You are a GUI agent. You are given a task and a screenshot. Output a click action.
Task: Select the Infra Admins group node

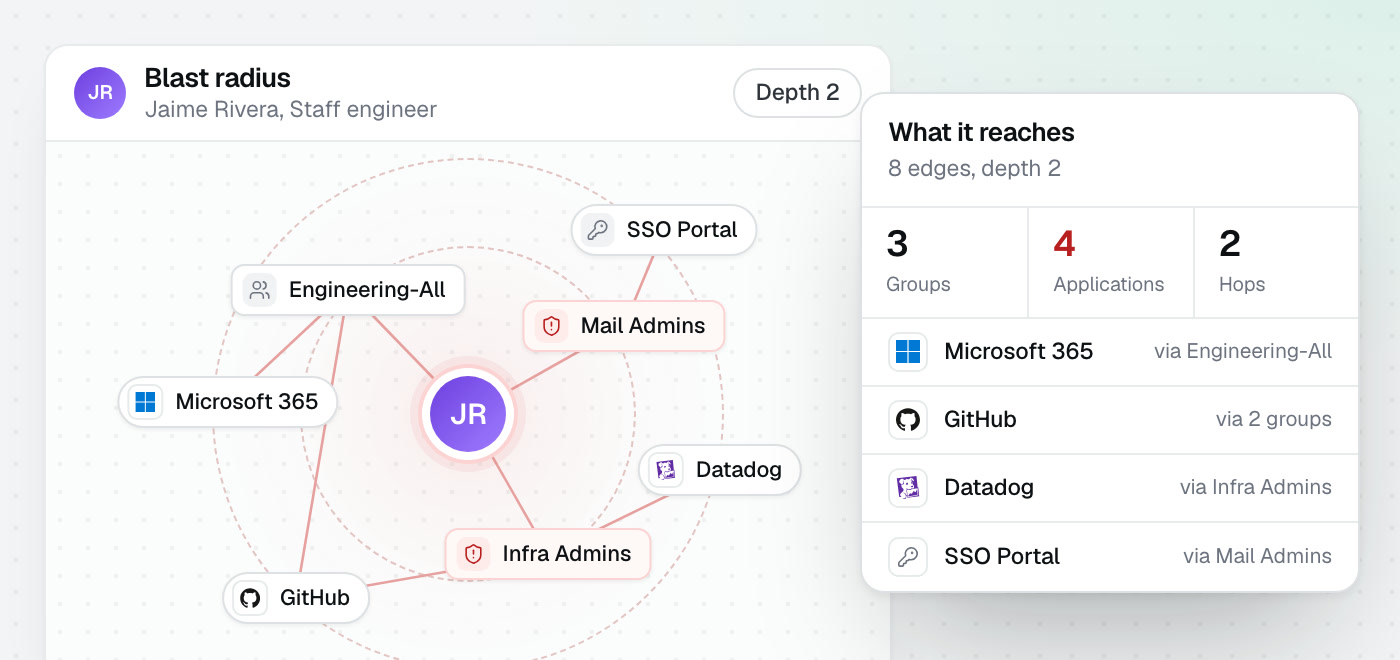(x=548, y=553)
